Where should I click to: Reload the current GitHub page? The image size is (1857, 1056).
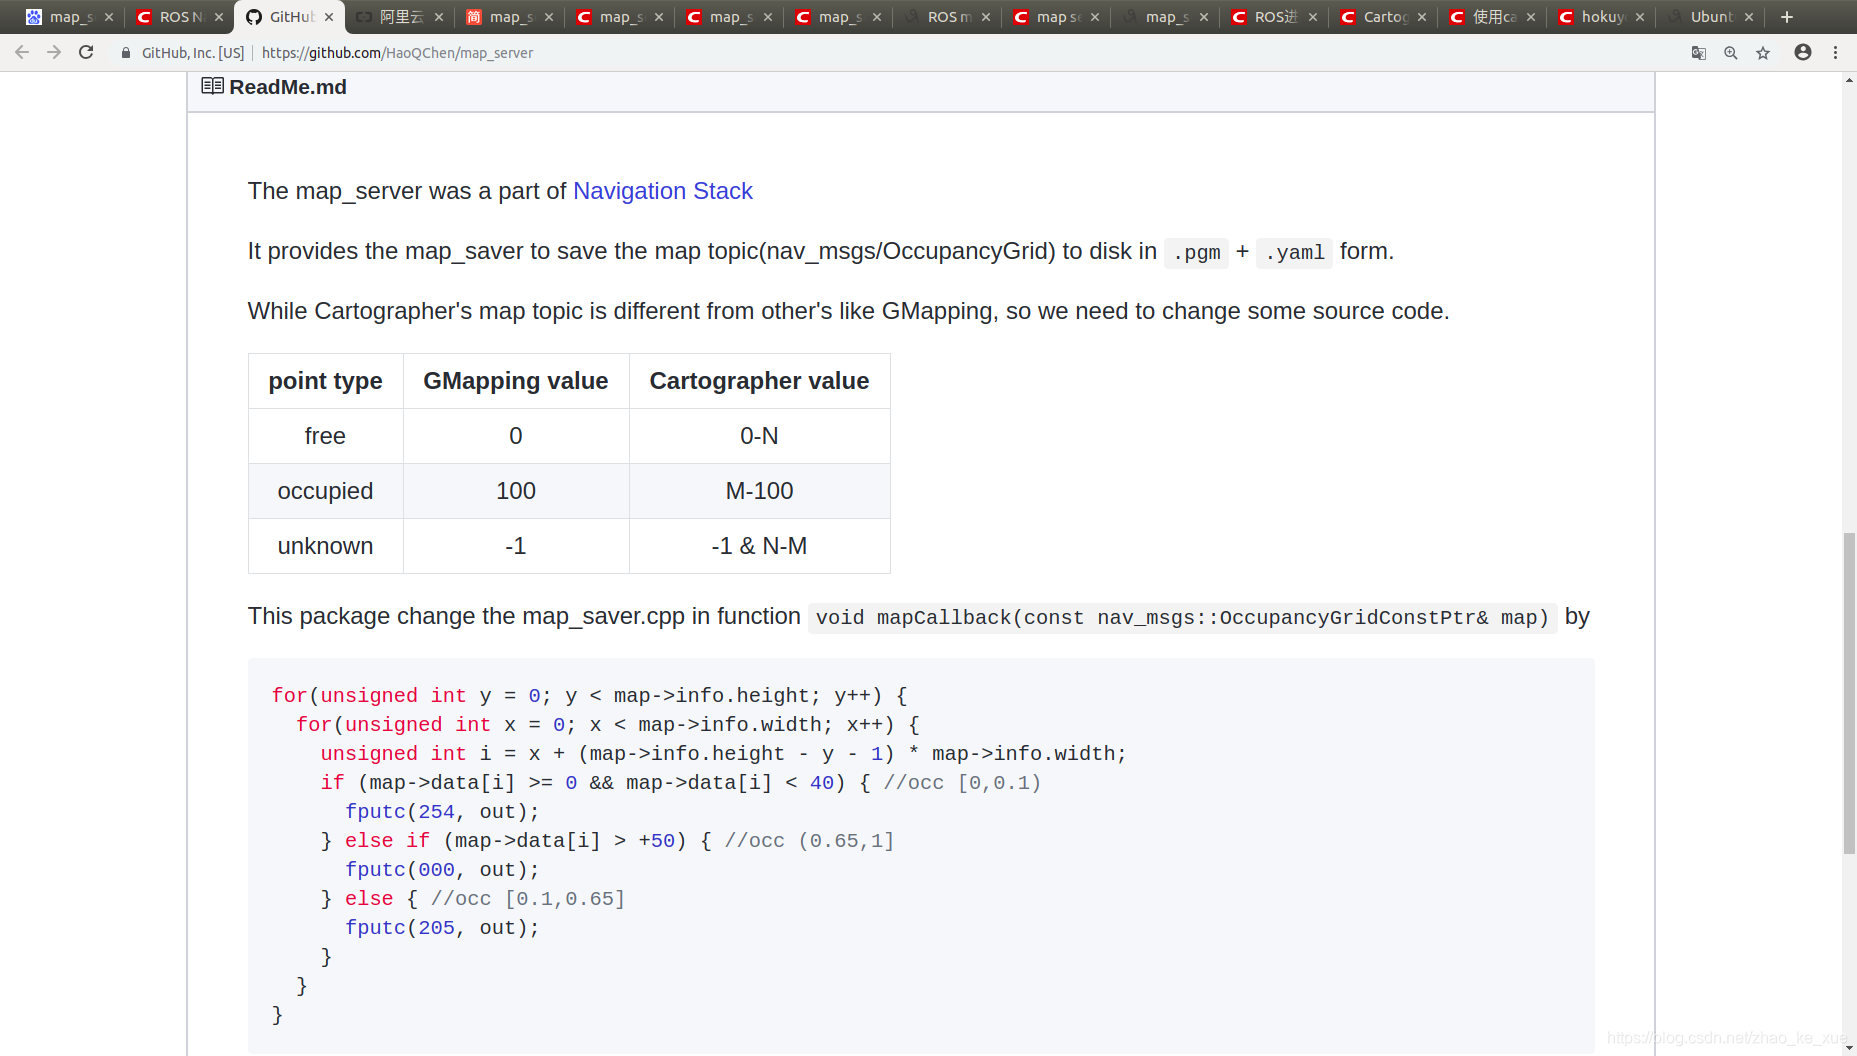pos(87,53)
